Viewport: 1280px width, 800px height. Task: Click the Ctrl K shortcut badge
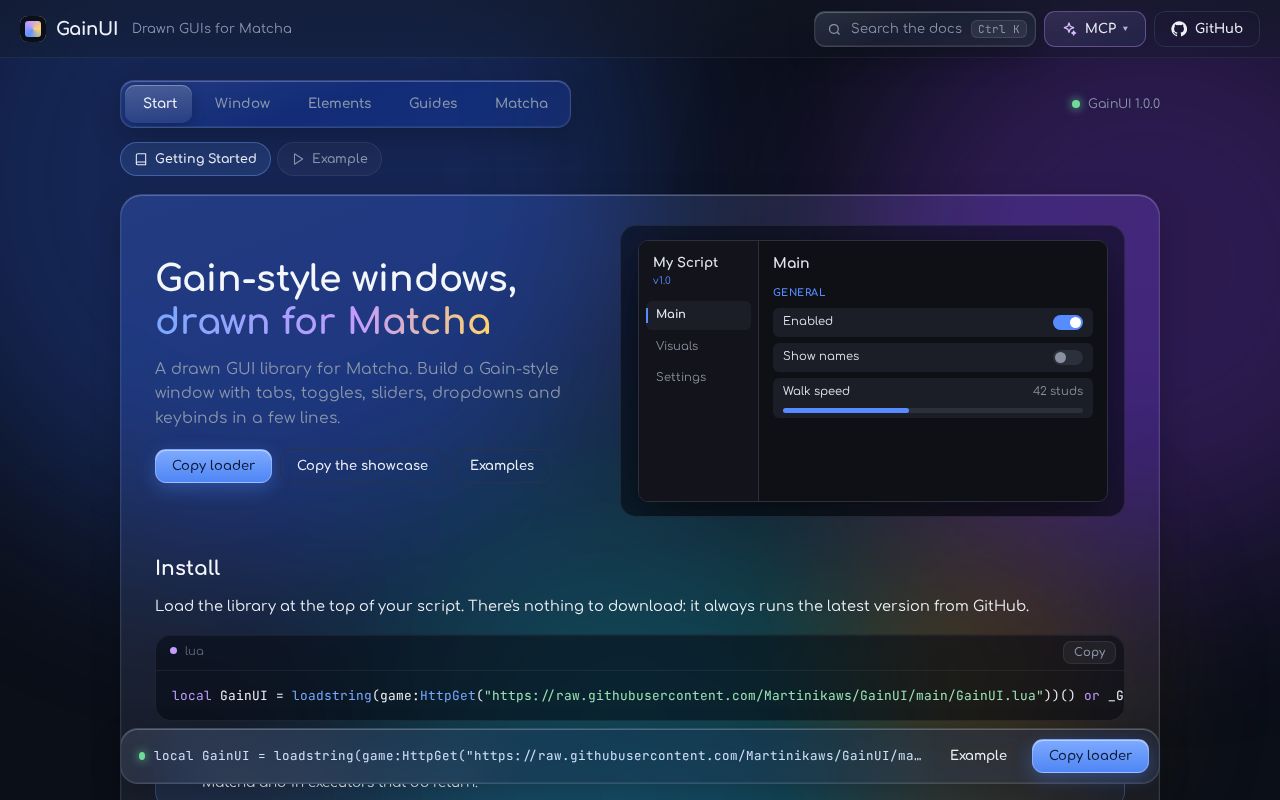point(998,29)
